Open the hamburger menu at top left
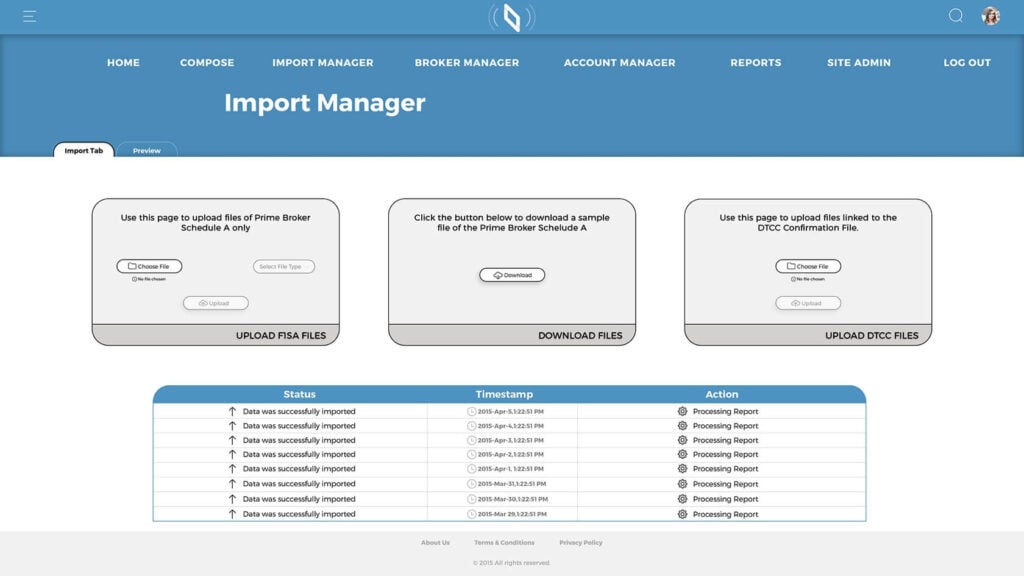Viewport: 1024px width, 576px height. click(29, 15)
